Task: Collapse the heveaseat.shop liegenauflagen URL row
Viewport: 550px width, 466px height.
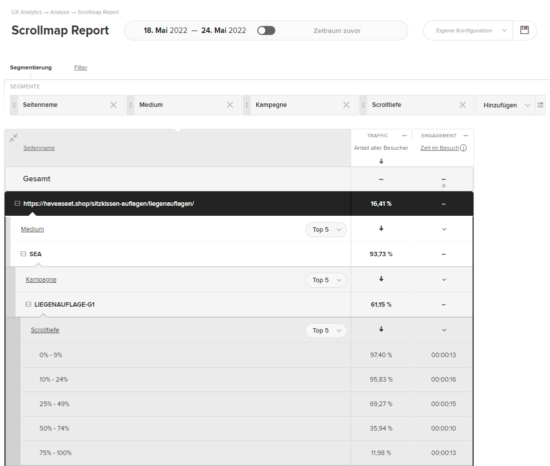Action: [17, 203]
